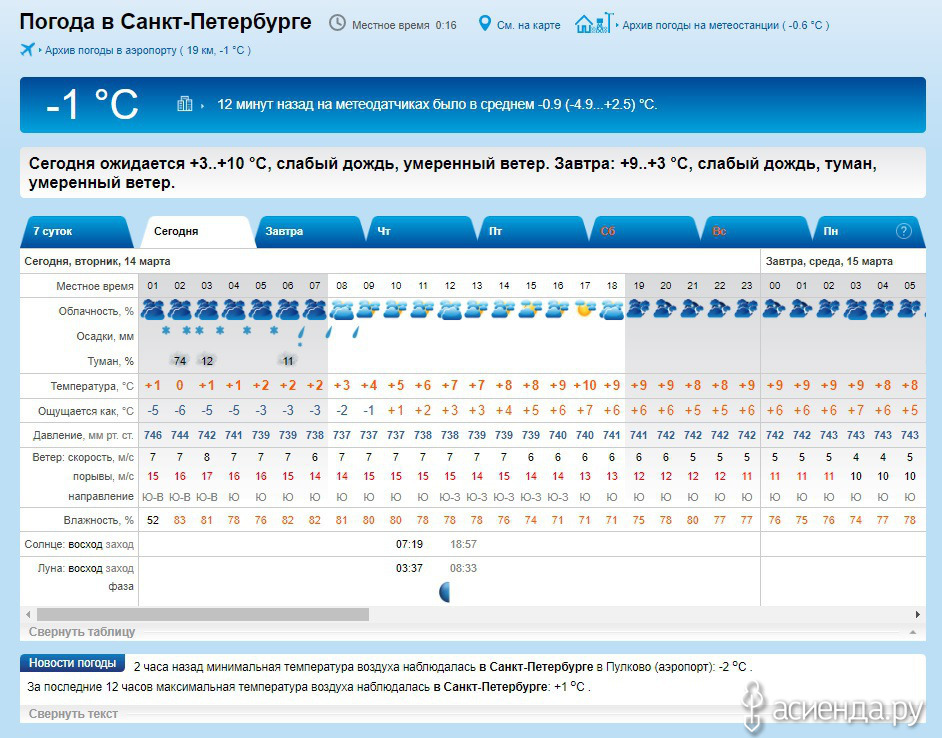The height and width of the screenshot is (738, 942).
Task: Click moonrise time 03:37
Action: (409, 569)
